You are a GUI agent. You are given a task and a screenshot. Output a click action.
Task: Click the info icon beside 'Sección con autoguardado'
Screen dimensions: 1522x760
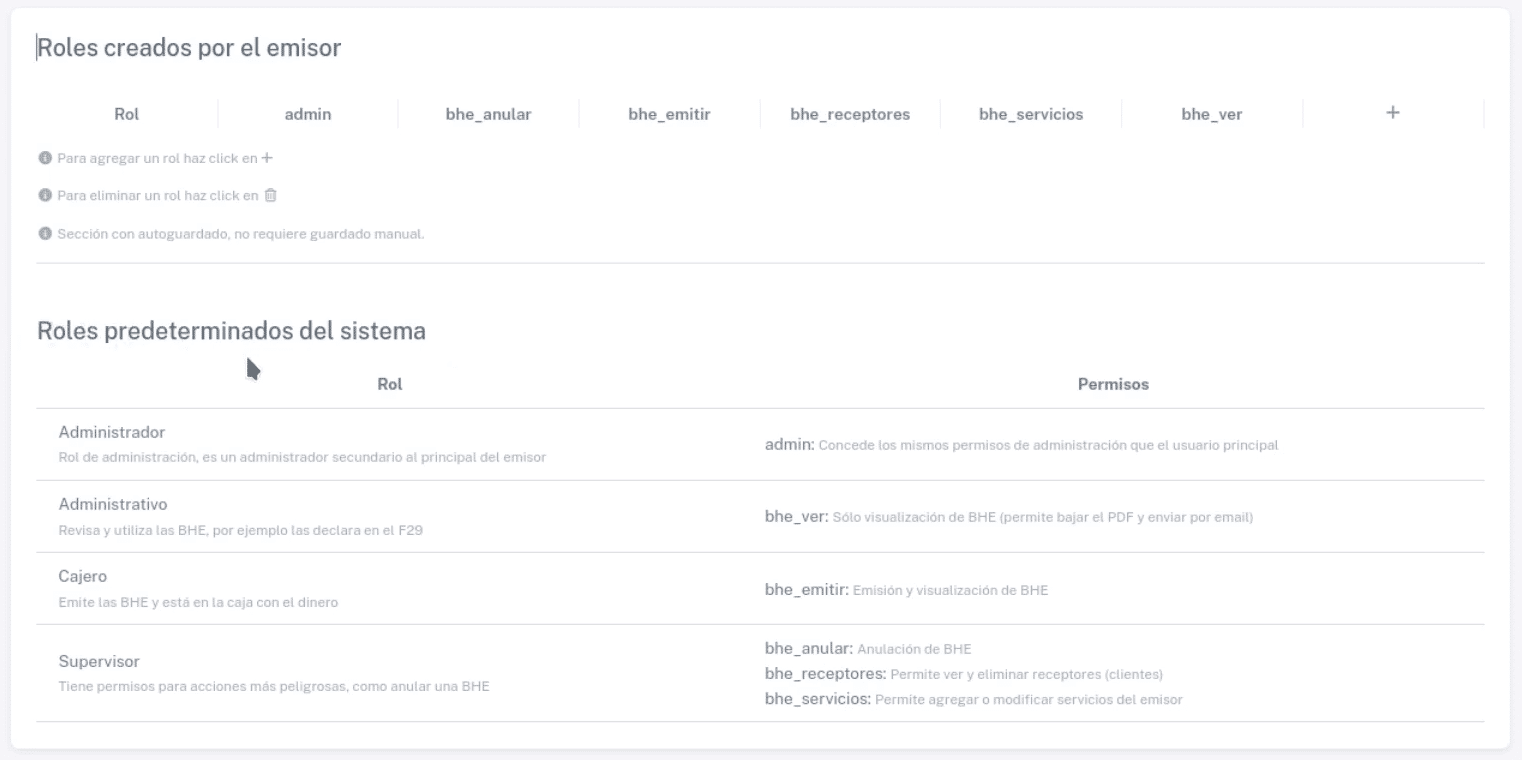(44, 234)
